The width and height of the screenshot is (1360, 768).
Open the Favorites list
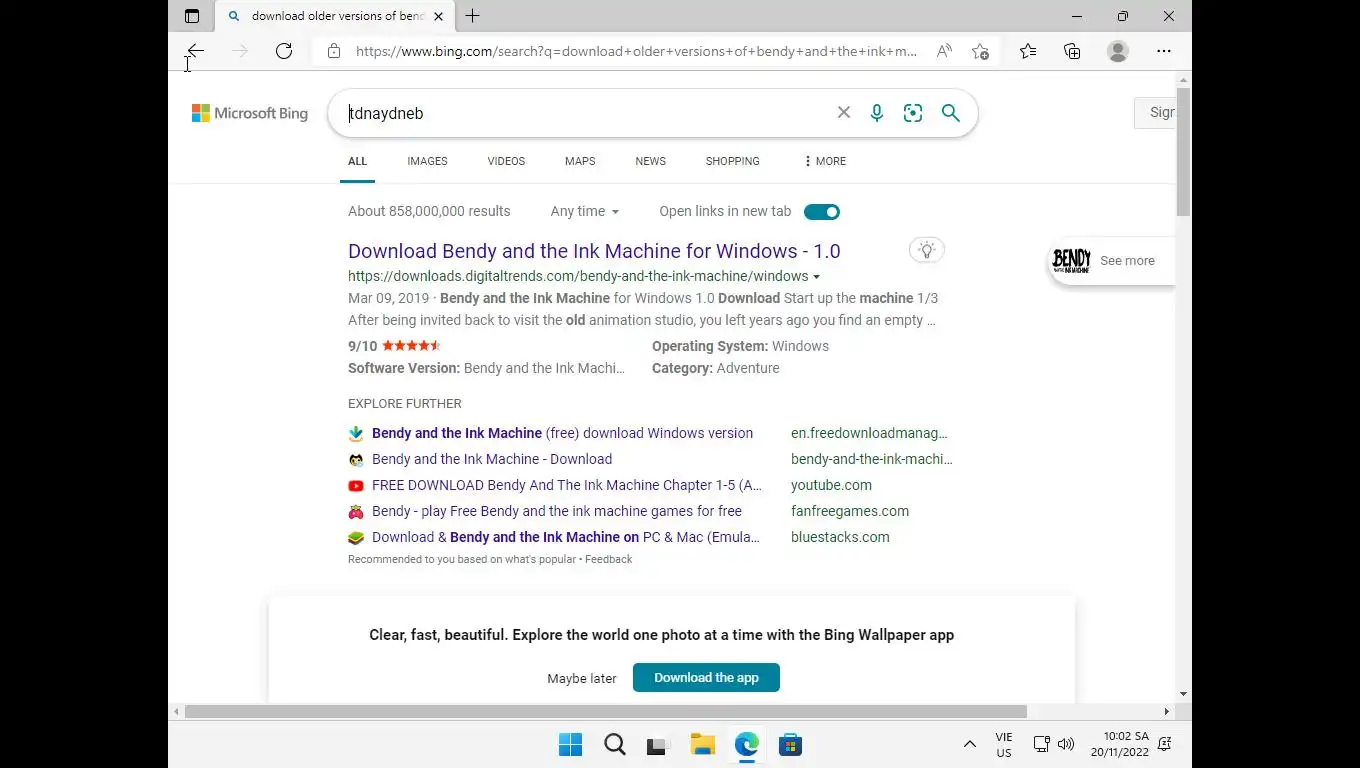(1028, 51)
